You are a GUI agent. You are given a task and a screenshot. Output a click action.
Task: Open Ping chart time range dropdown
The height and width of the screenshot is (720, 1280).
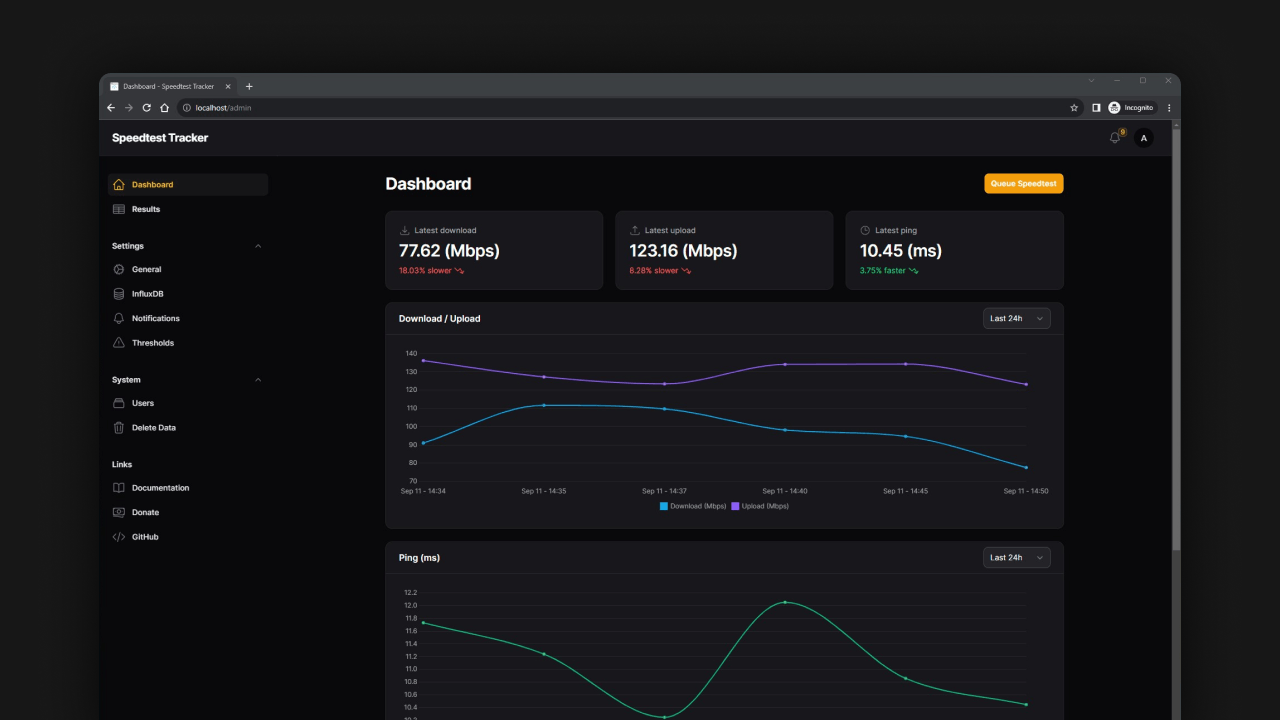[x=1016, y=558]
